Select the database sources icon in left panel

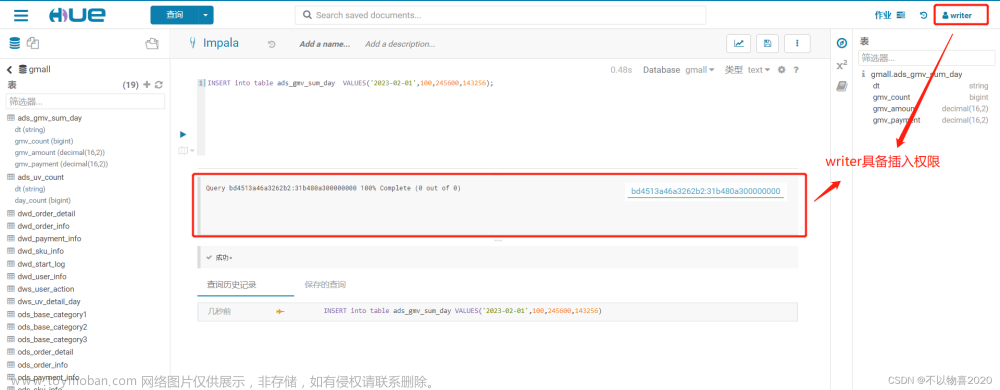point(14,43)
